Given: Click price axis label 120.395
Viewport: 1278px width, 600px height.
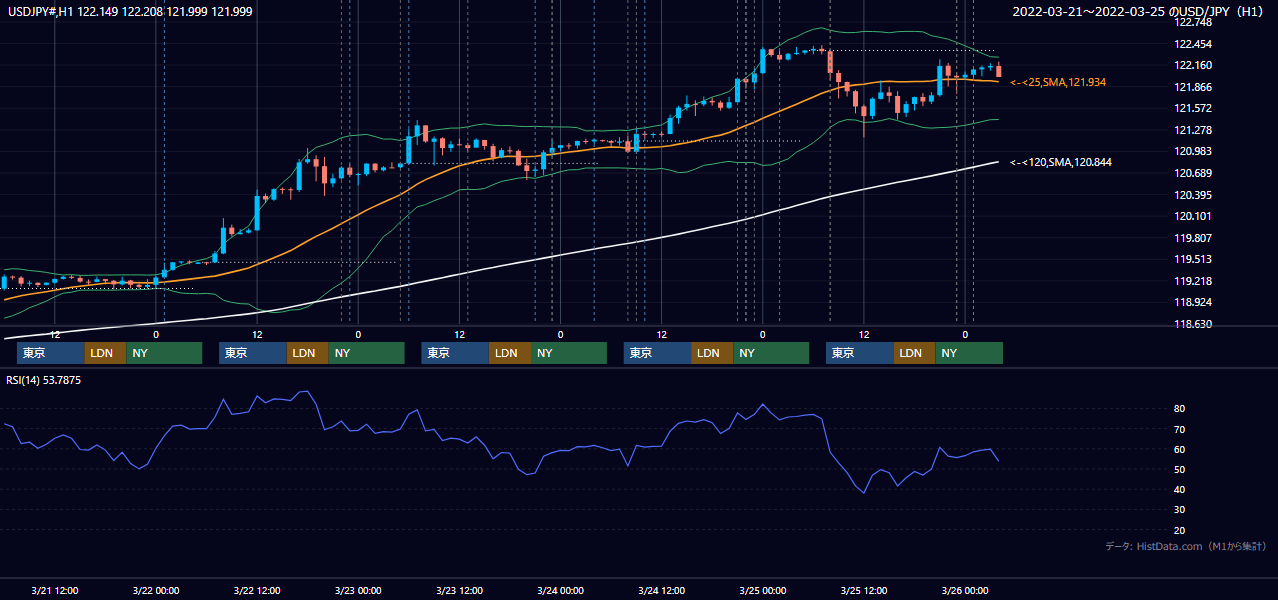Looking at the screenshot, I should coord(1193,195).
